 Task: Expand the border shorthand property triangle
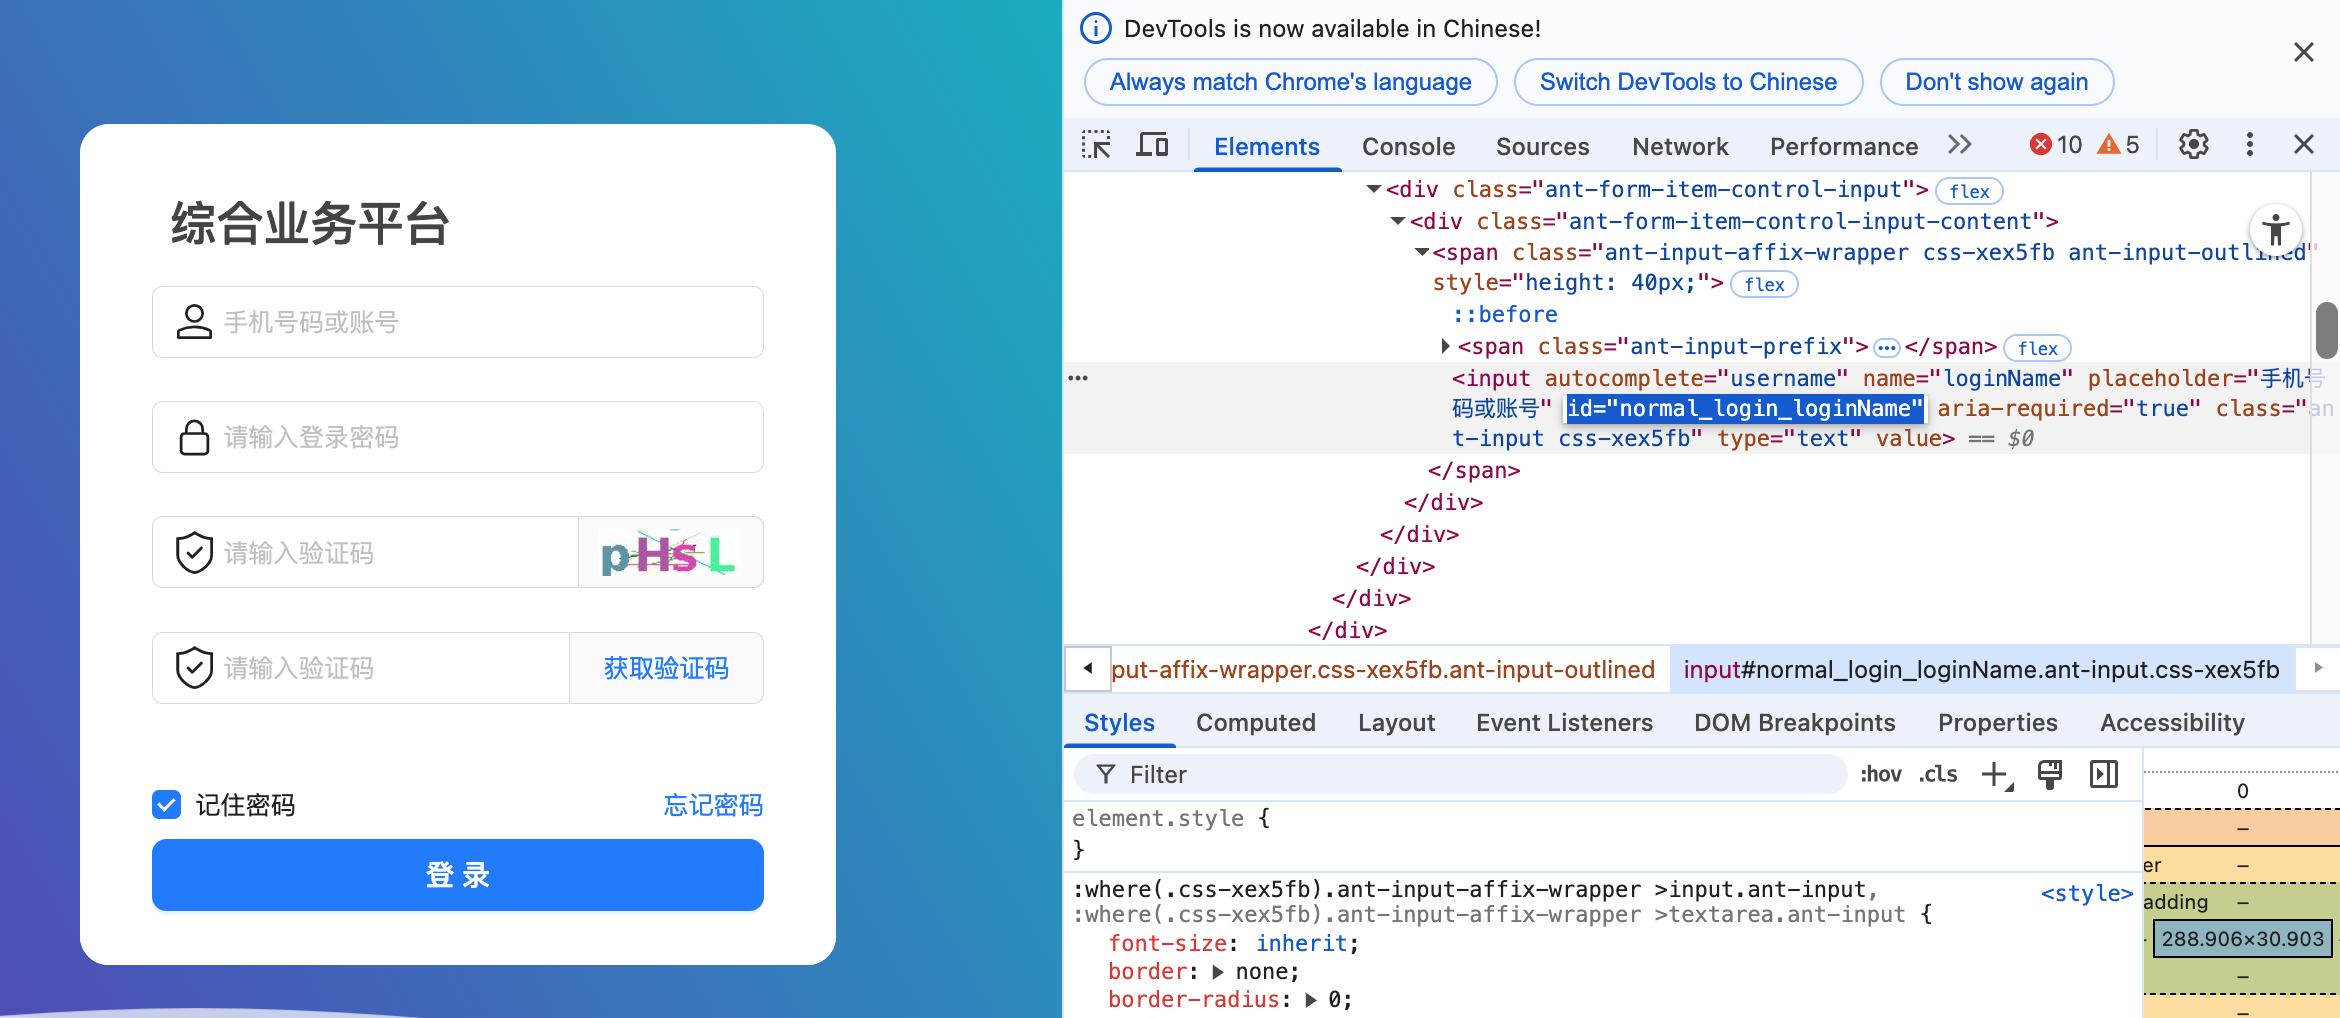(1218, 972)
